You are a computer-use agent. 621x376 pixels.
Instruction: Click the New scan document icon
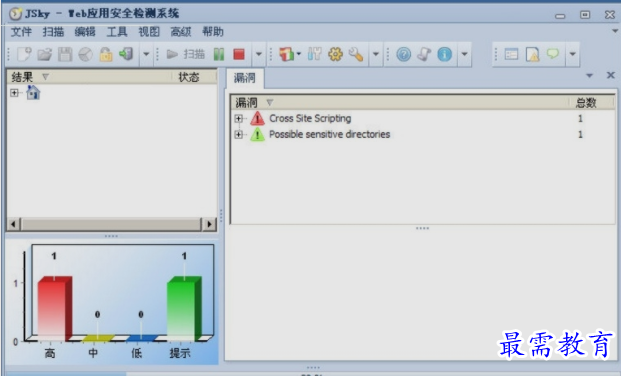pos(24,54)
